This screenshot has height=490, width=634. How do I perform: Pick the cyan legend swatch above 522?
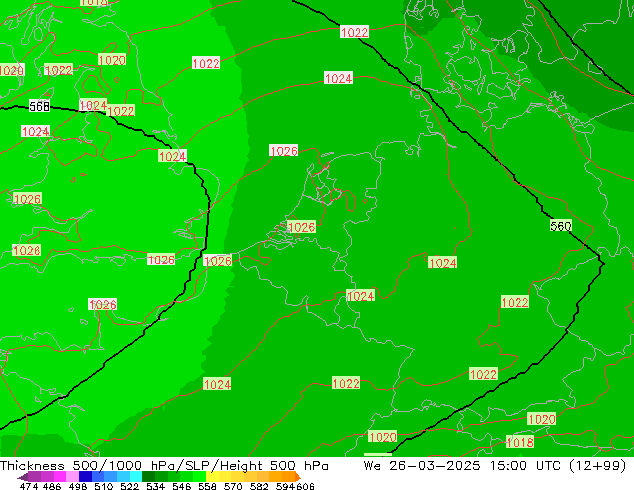(136, 476)
